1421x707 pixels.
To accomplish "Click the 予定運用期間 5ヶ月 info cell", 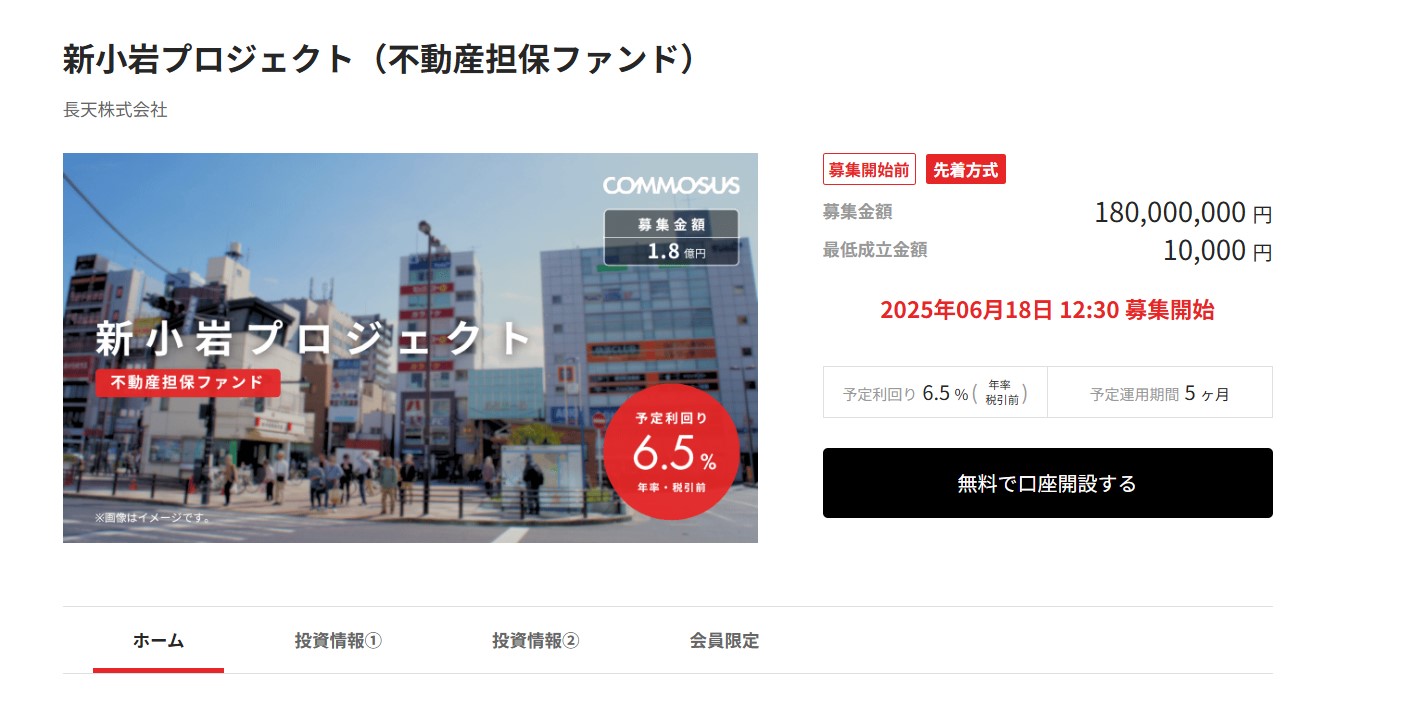I will point(1160,392).
